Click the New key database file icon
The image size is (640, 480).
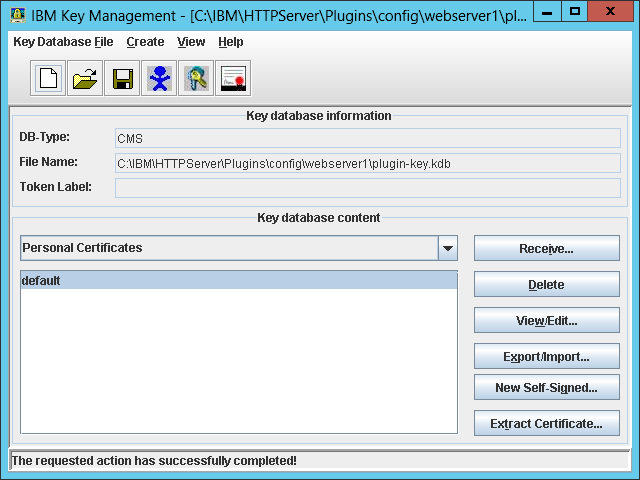tap(49, 78)
